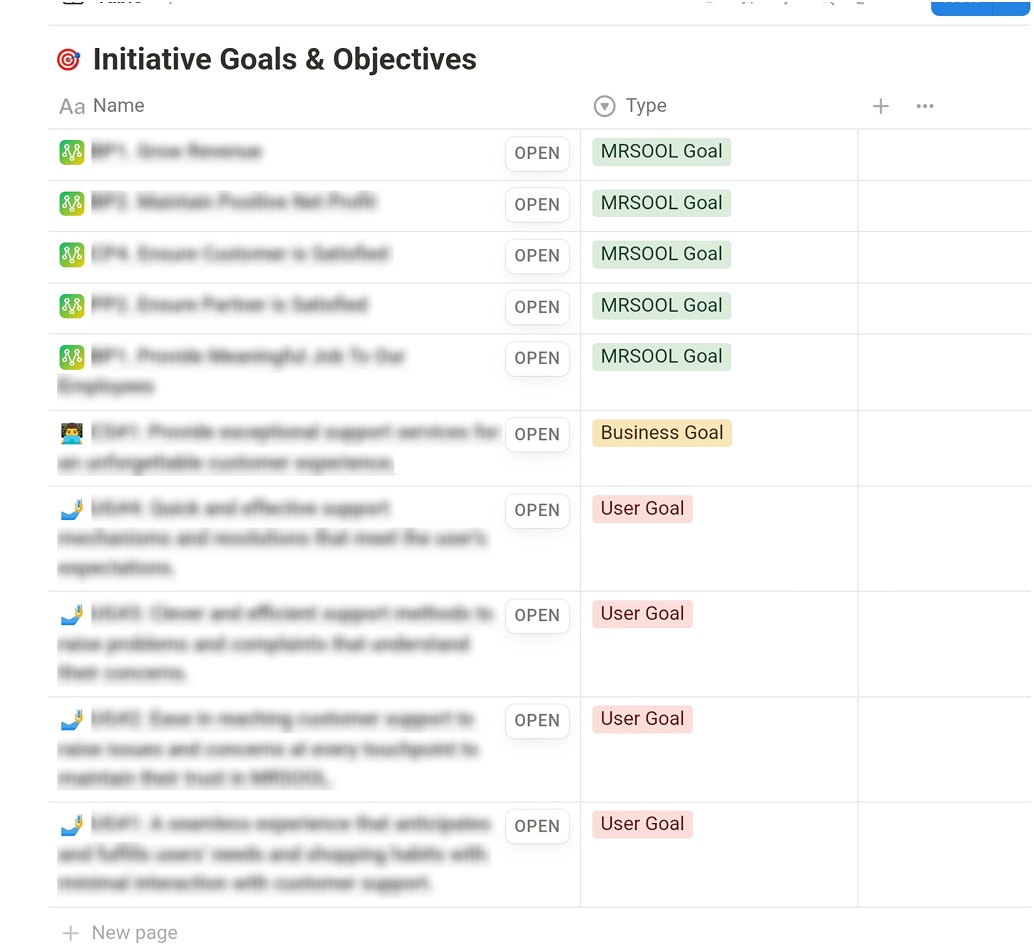Add a new property with the plus icon

pyautogui.click(x=880, y=106)
